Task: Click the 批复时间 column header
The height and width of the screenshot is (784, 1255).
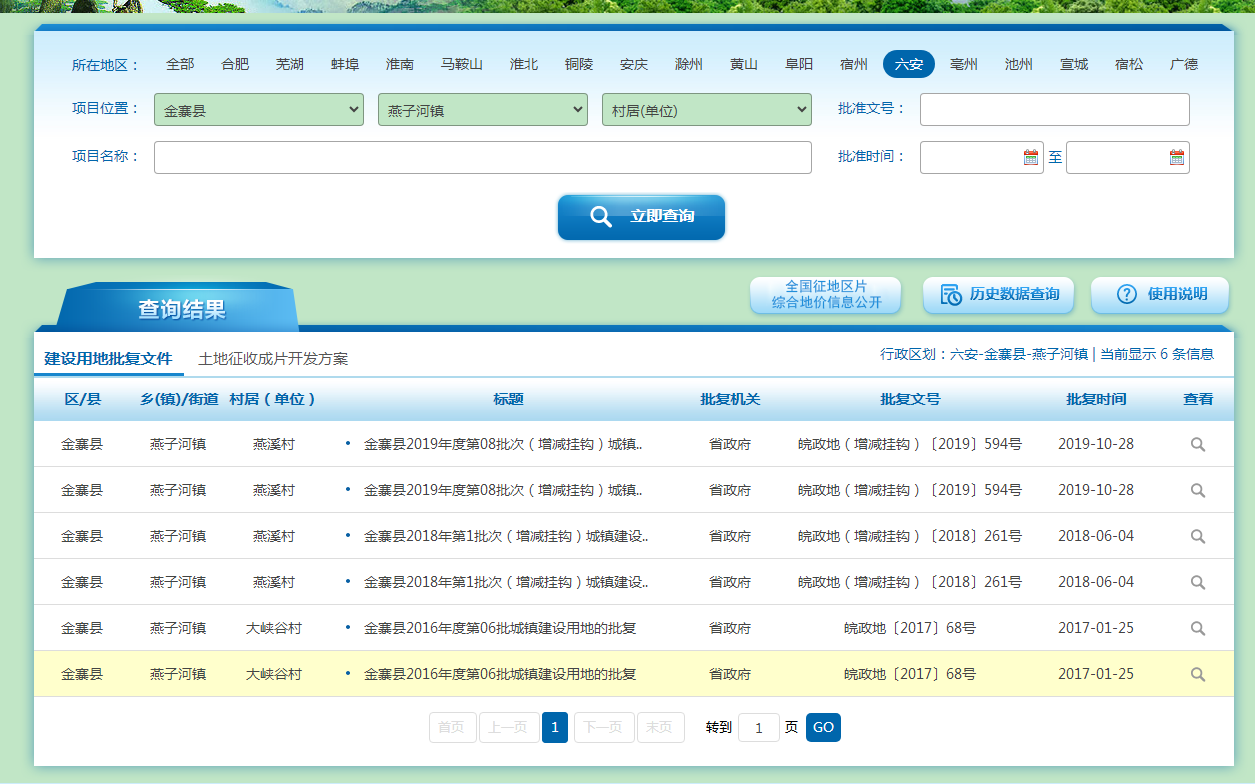Action: (1096, 399)
